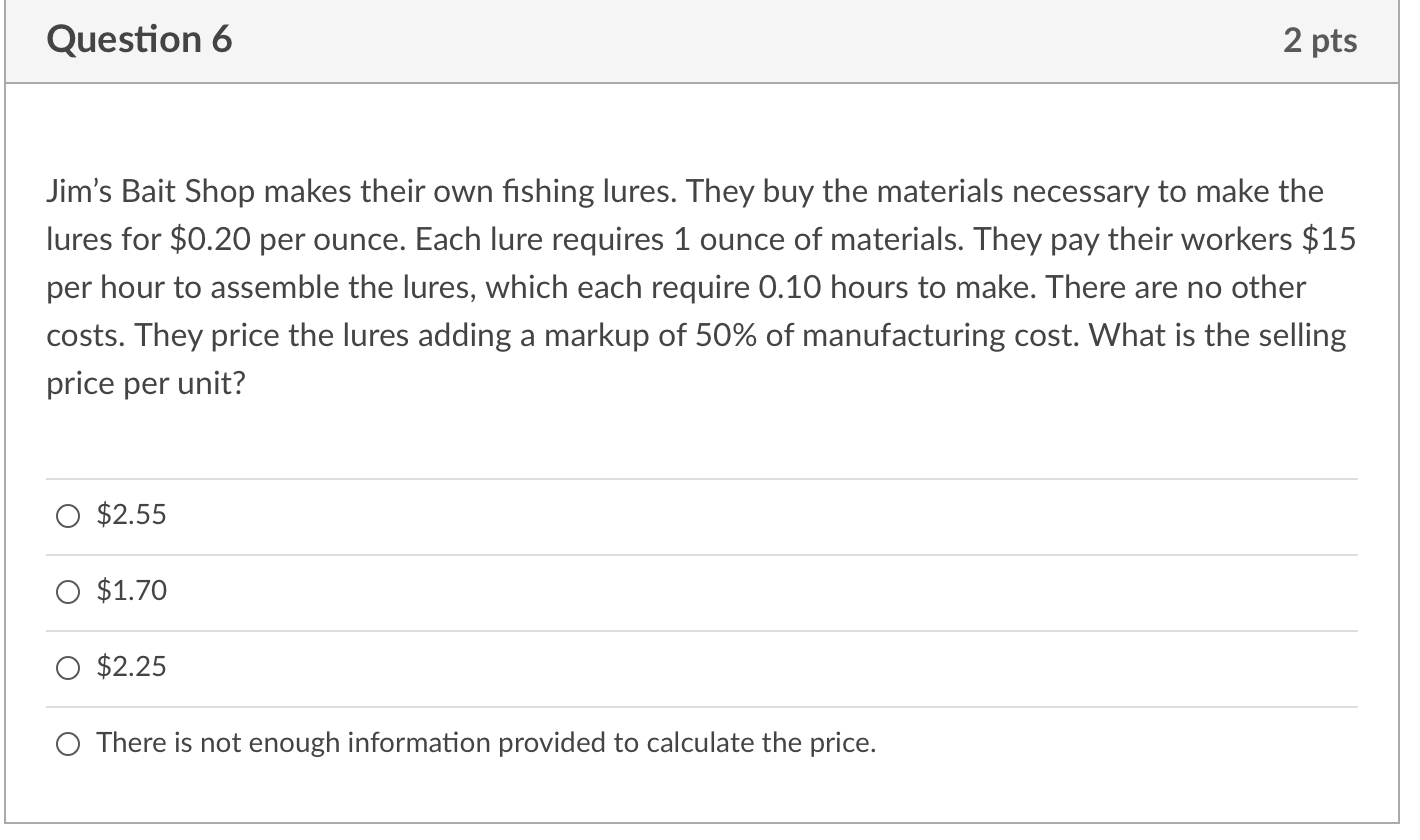The height and width of the screenshot is (840, 1420).
Task: Click the words 'price per unit?'
Action: click(146, 384)
